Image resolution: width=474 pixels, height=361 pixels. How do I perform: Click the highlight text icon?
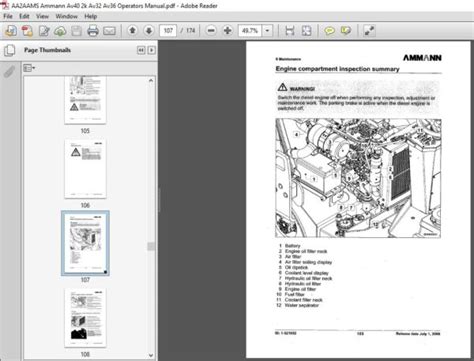346,31
